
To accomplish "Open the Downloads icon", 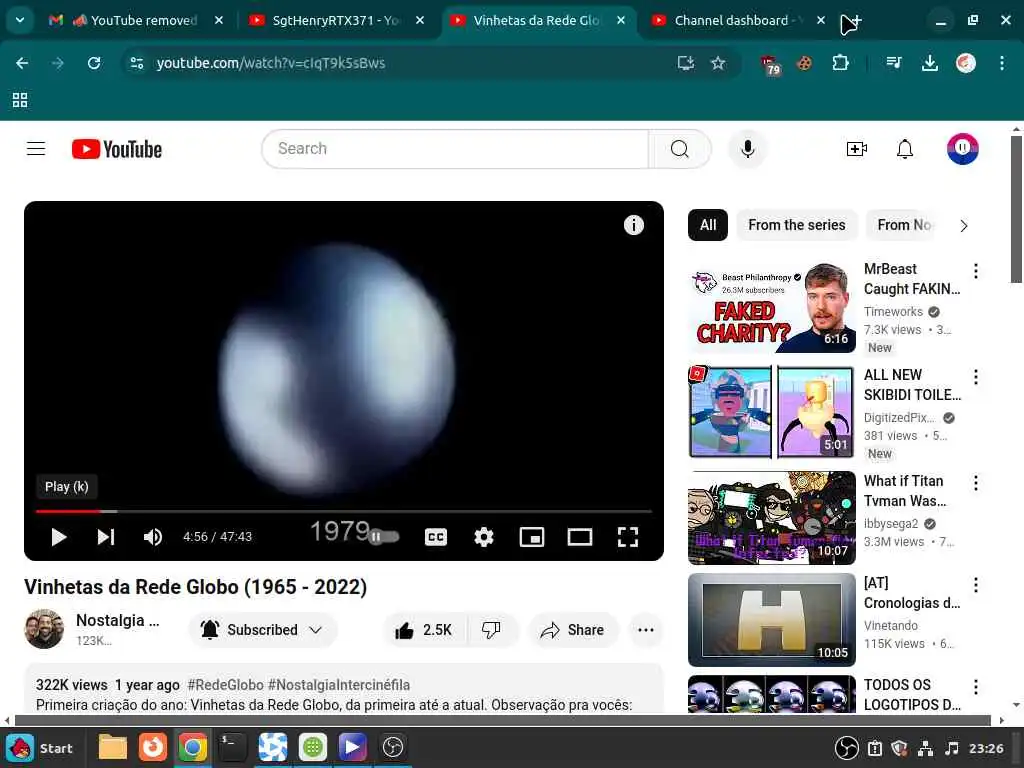I will point(929,63).
